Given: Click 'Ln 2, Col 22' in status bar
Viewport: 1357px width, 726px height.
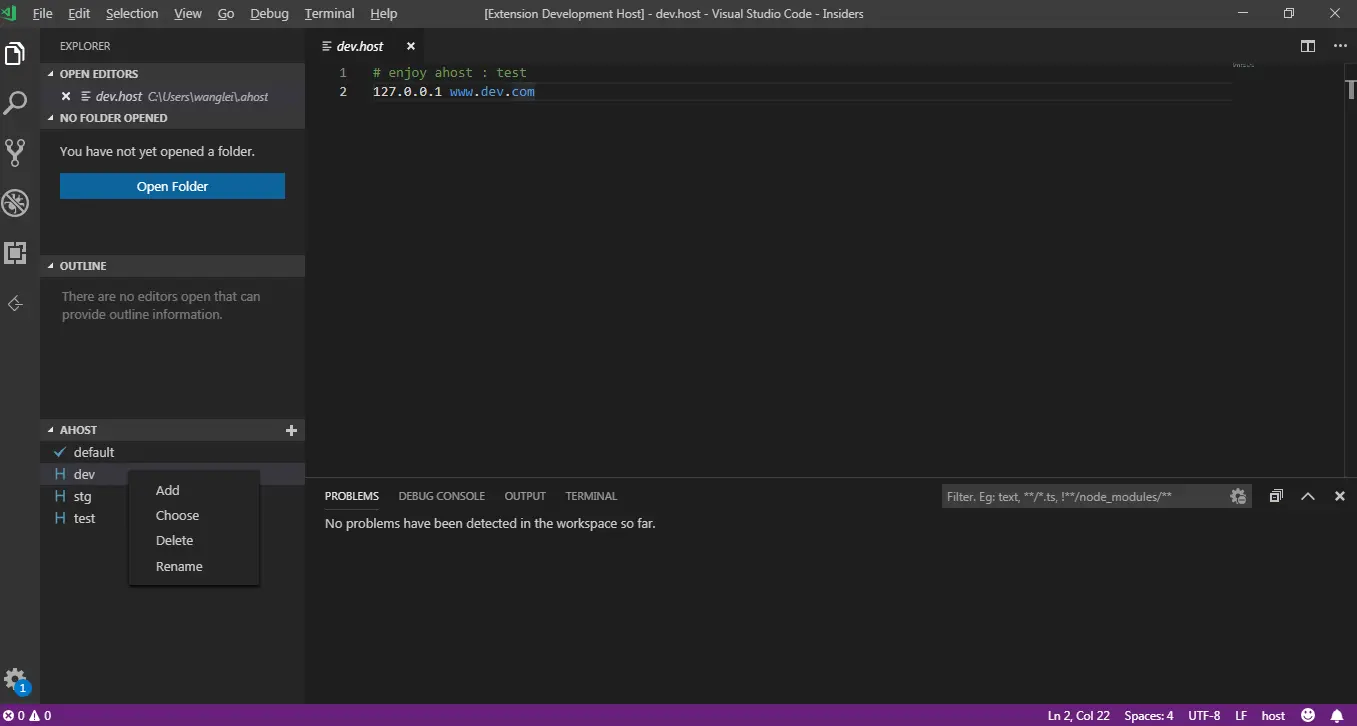Looking at the screenshot, I should click(1079, 716).
